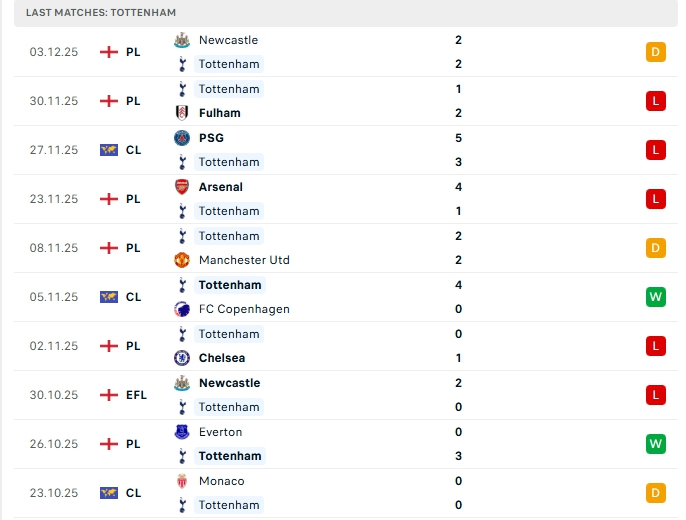Click the Last Matches: Tottenham header
The height and width of the screenshot is (520, 686).
(101, 12)
